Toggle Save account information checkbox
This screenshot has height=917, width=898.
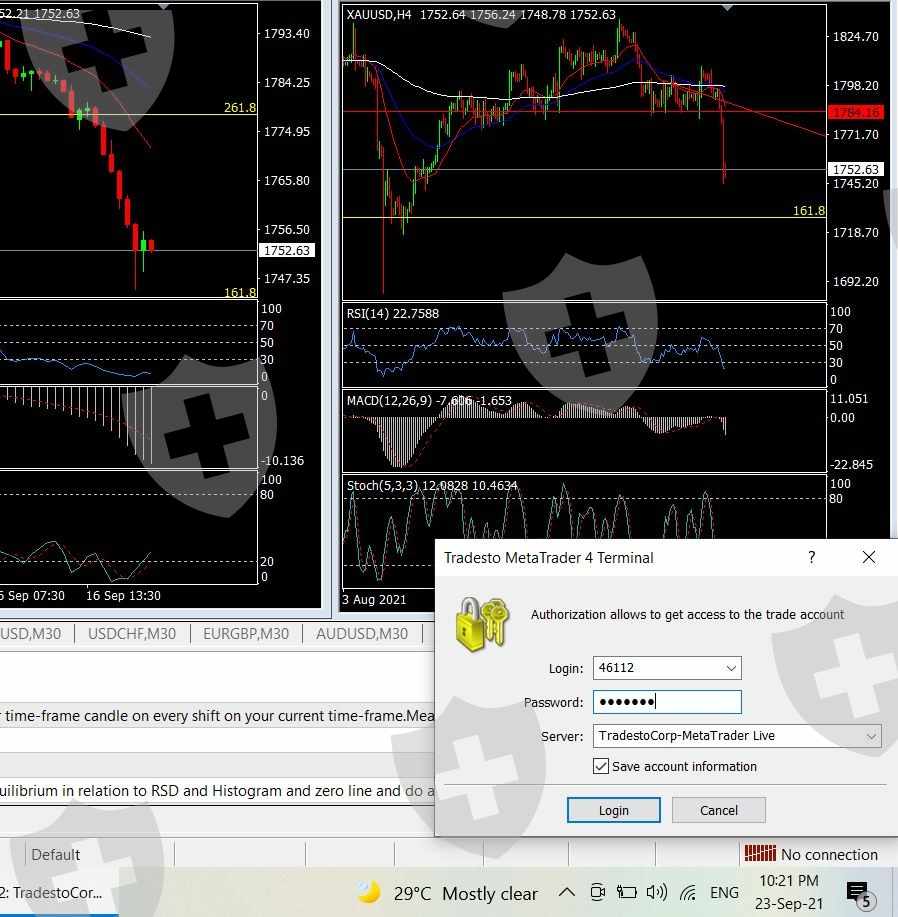pos(601,766)
